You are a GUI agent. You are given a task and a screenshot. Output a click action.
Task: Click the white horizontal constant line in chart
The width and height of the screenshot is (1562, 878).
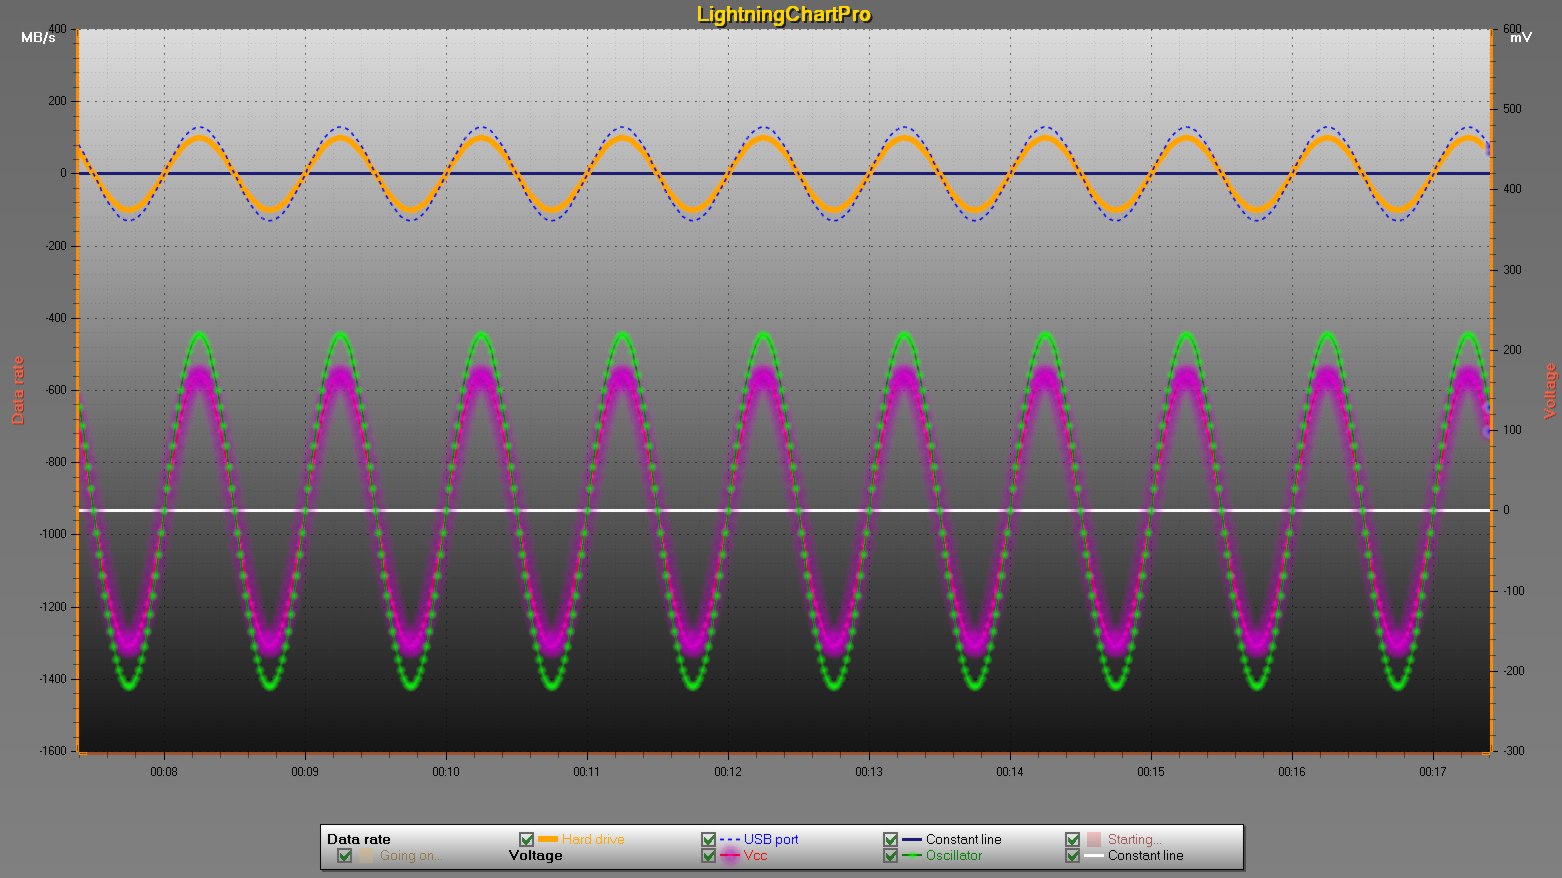784,510
